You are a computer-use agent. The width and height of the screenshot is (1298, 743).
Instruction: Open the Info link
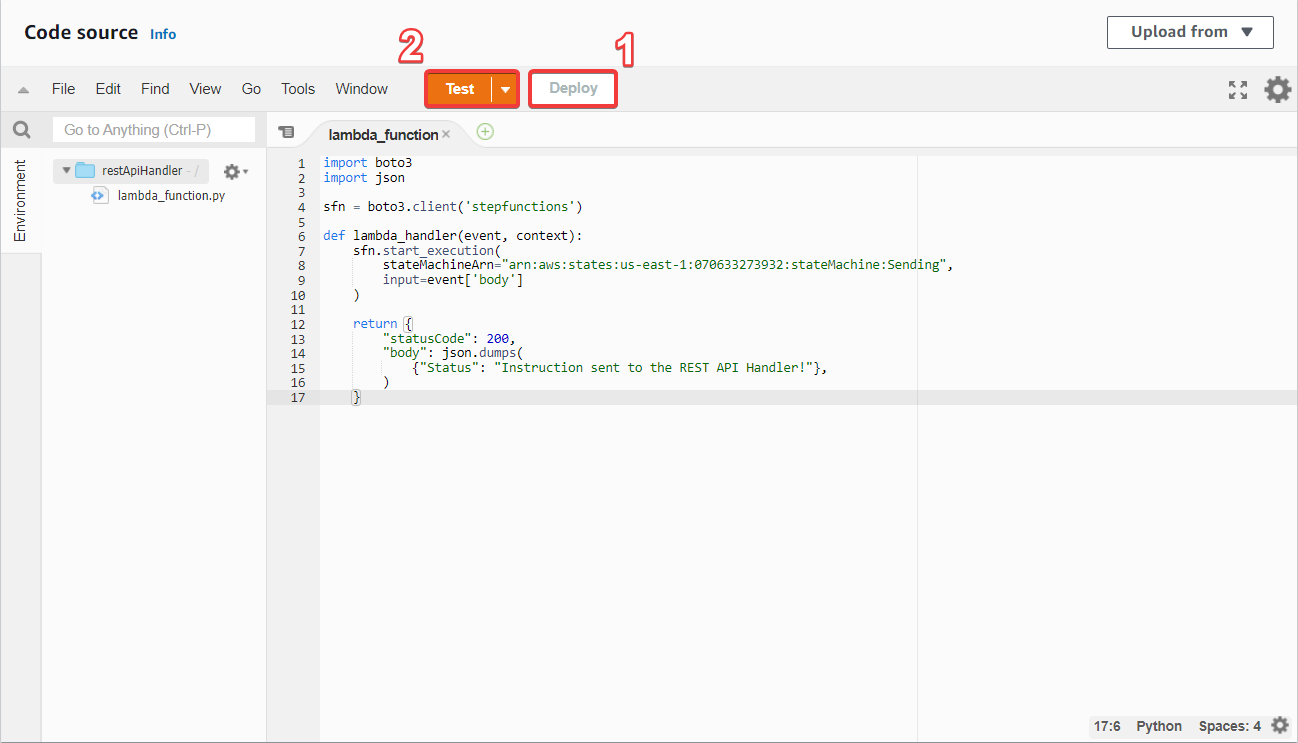tap(163, 34)
